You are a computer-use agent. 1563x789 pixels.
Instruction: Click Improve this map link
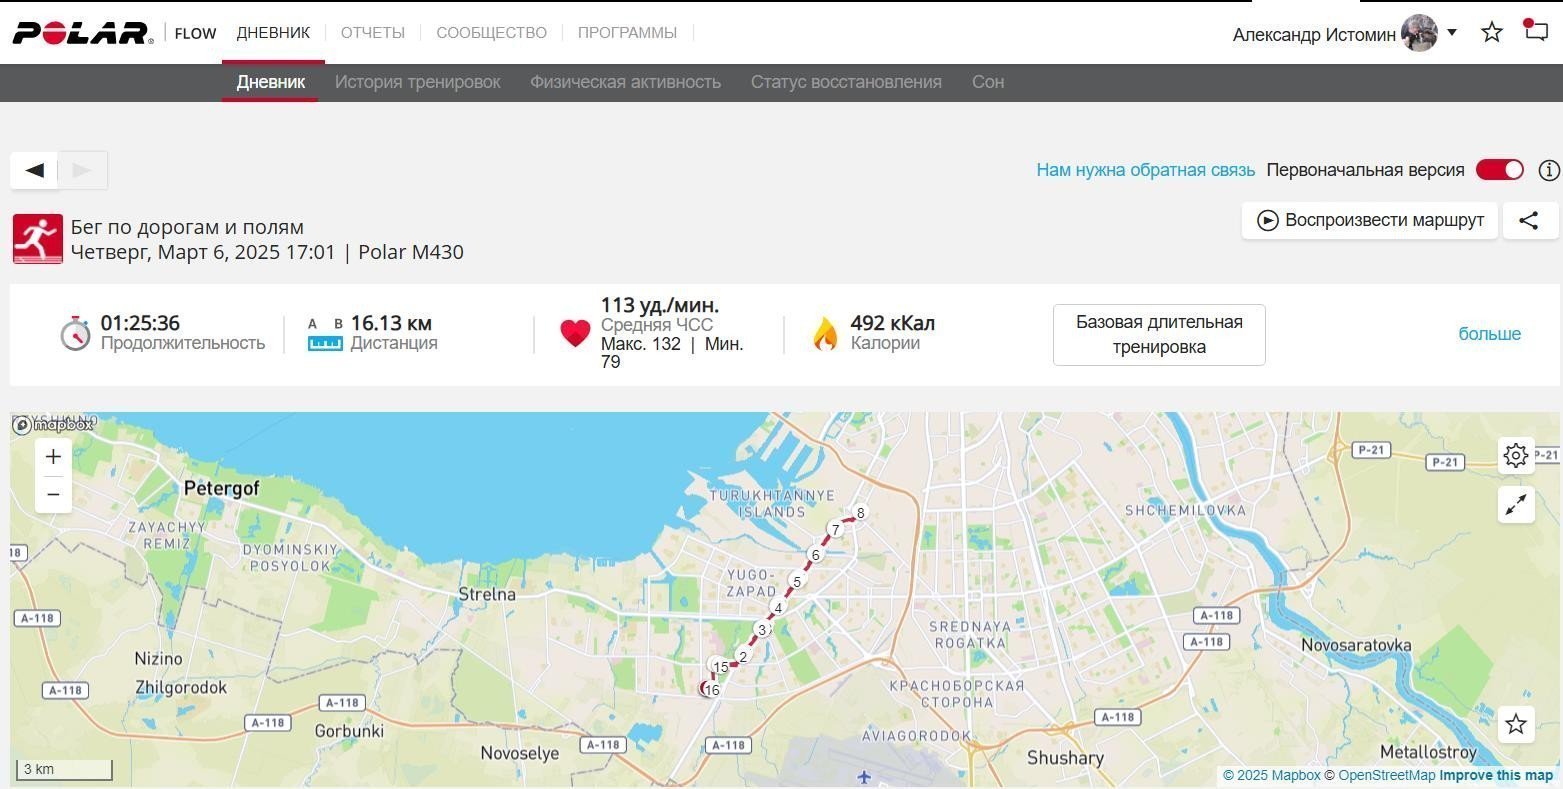pyautogui.click(x=1496, y=775)
